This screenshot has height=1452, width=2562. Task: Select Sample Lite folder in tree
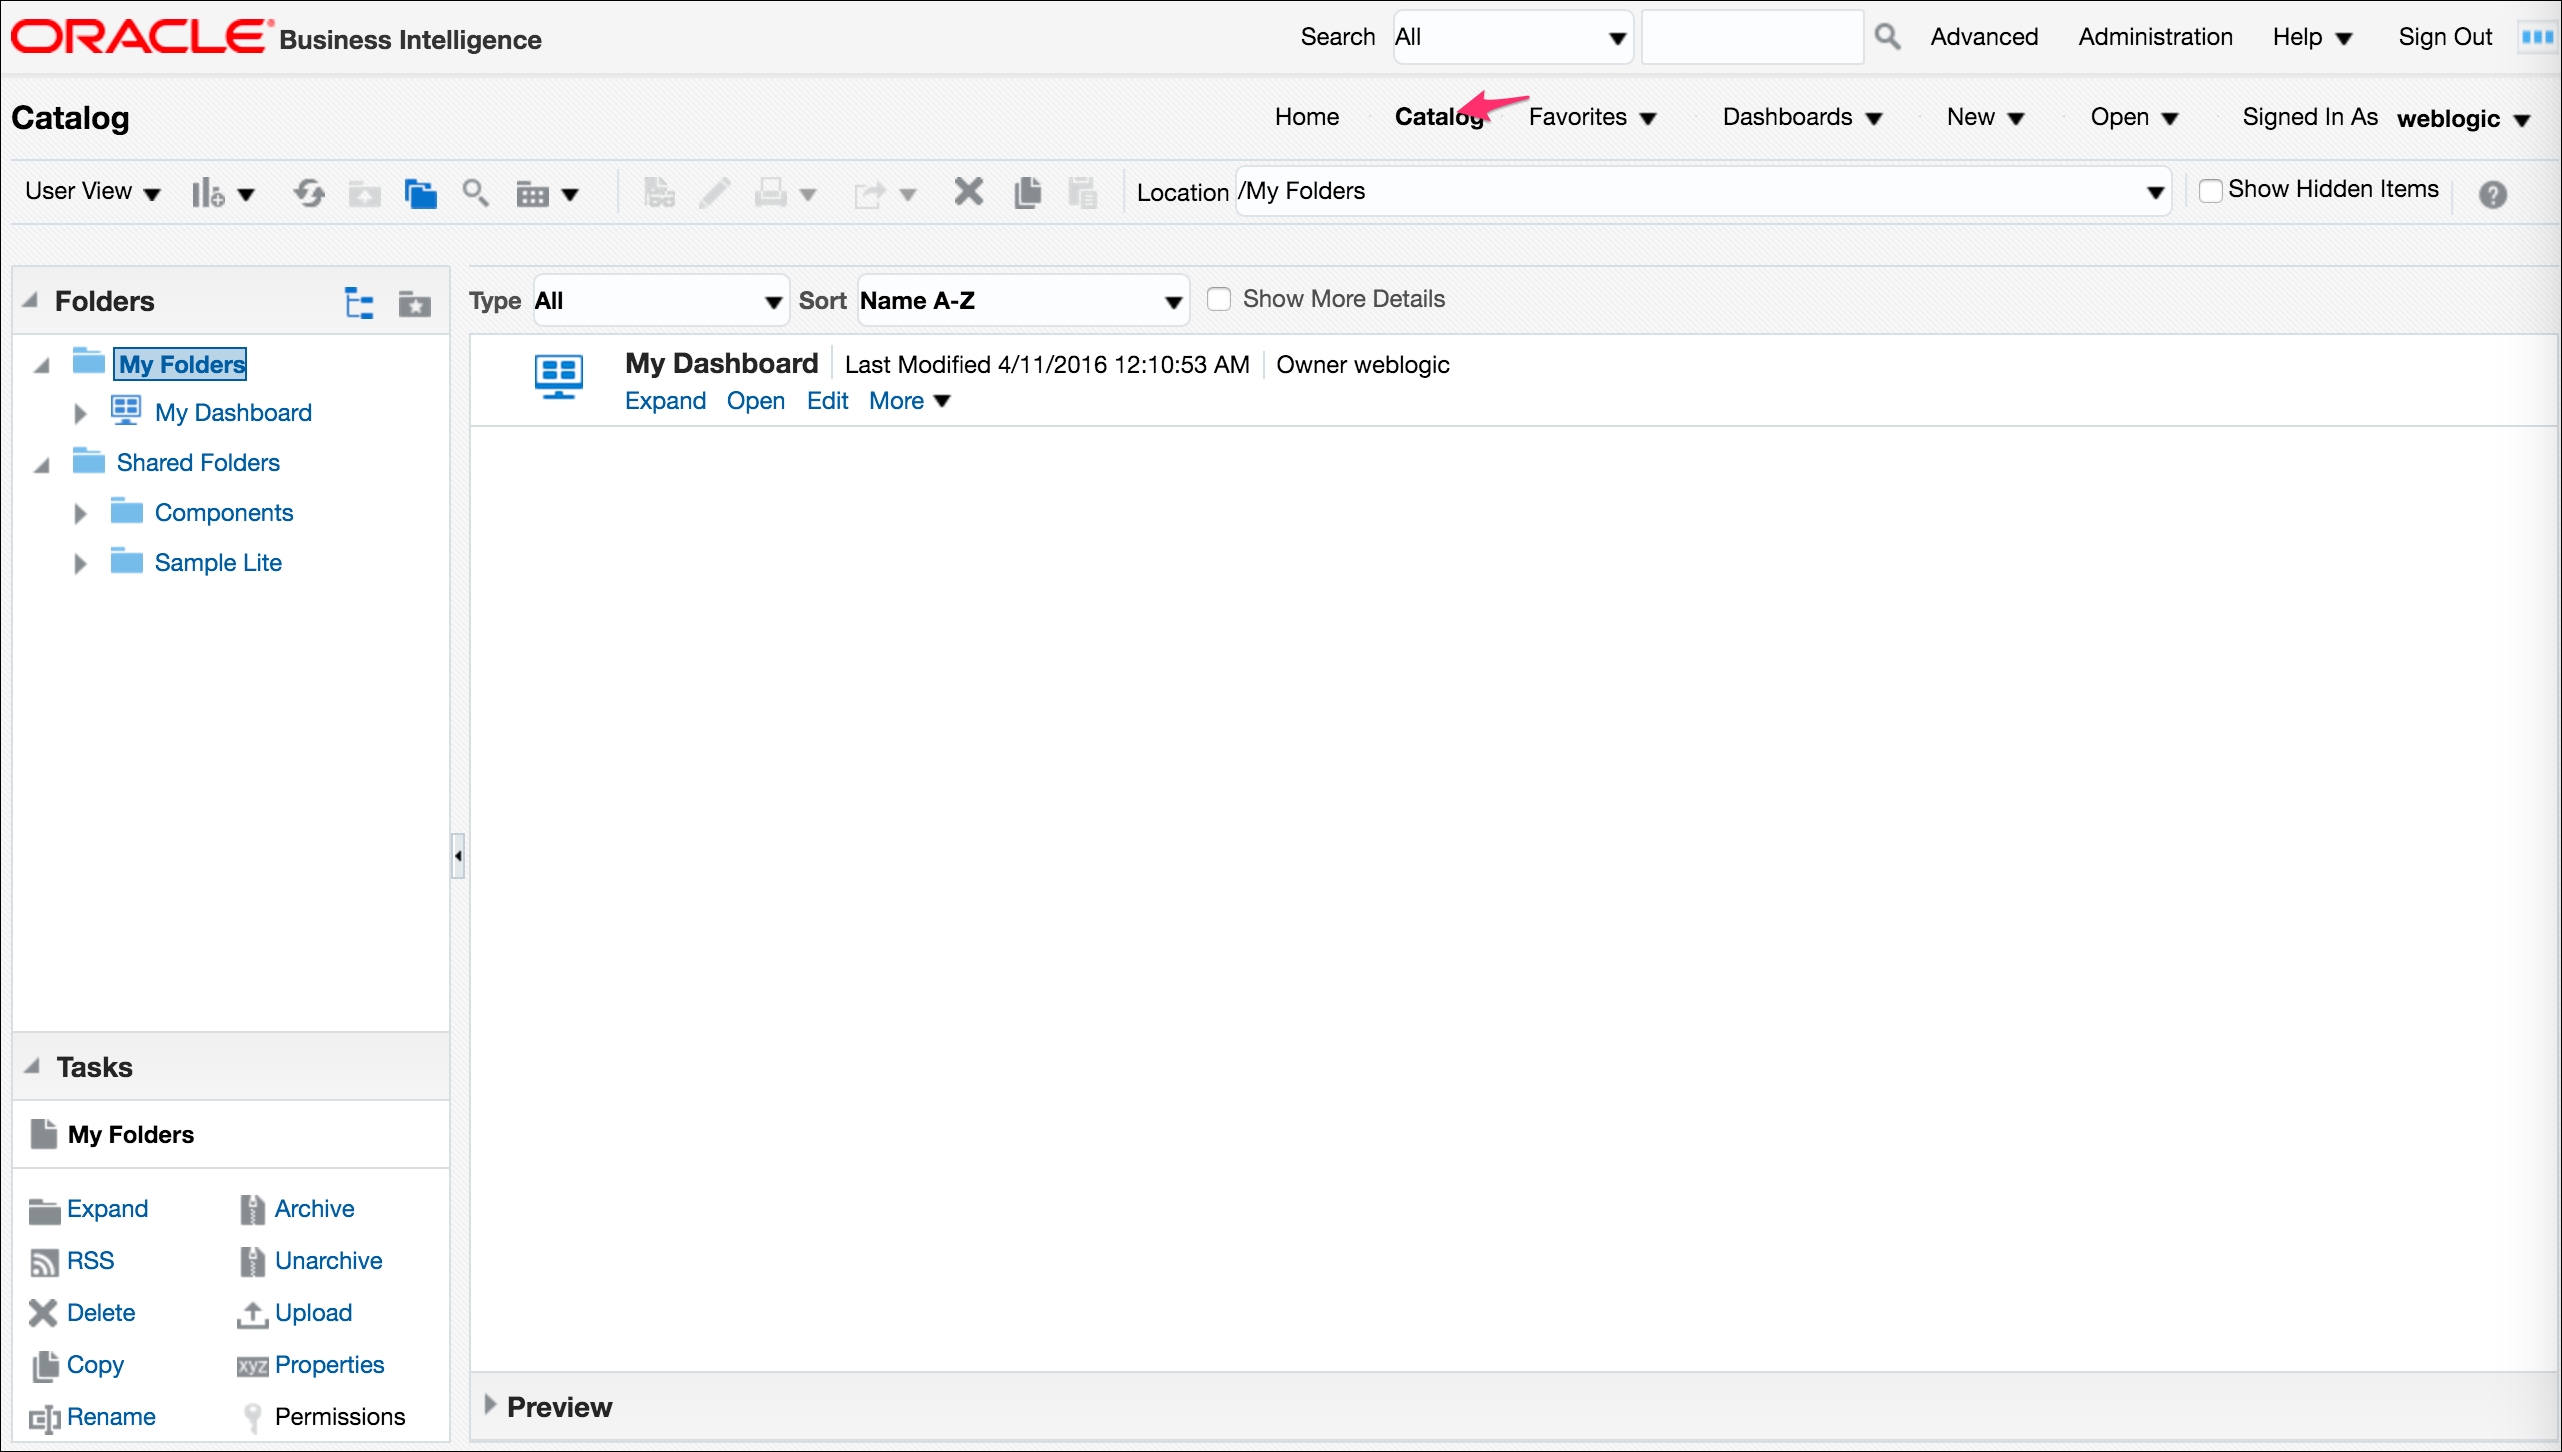click(x=218, y=563)
